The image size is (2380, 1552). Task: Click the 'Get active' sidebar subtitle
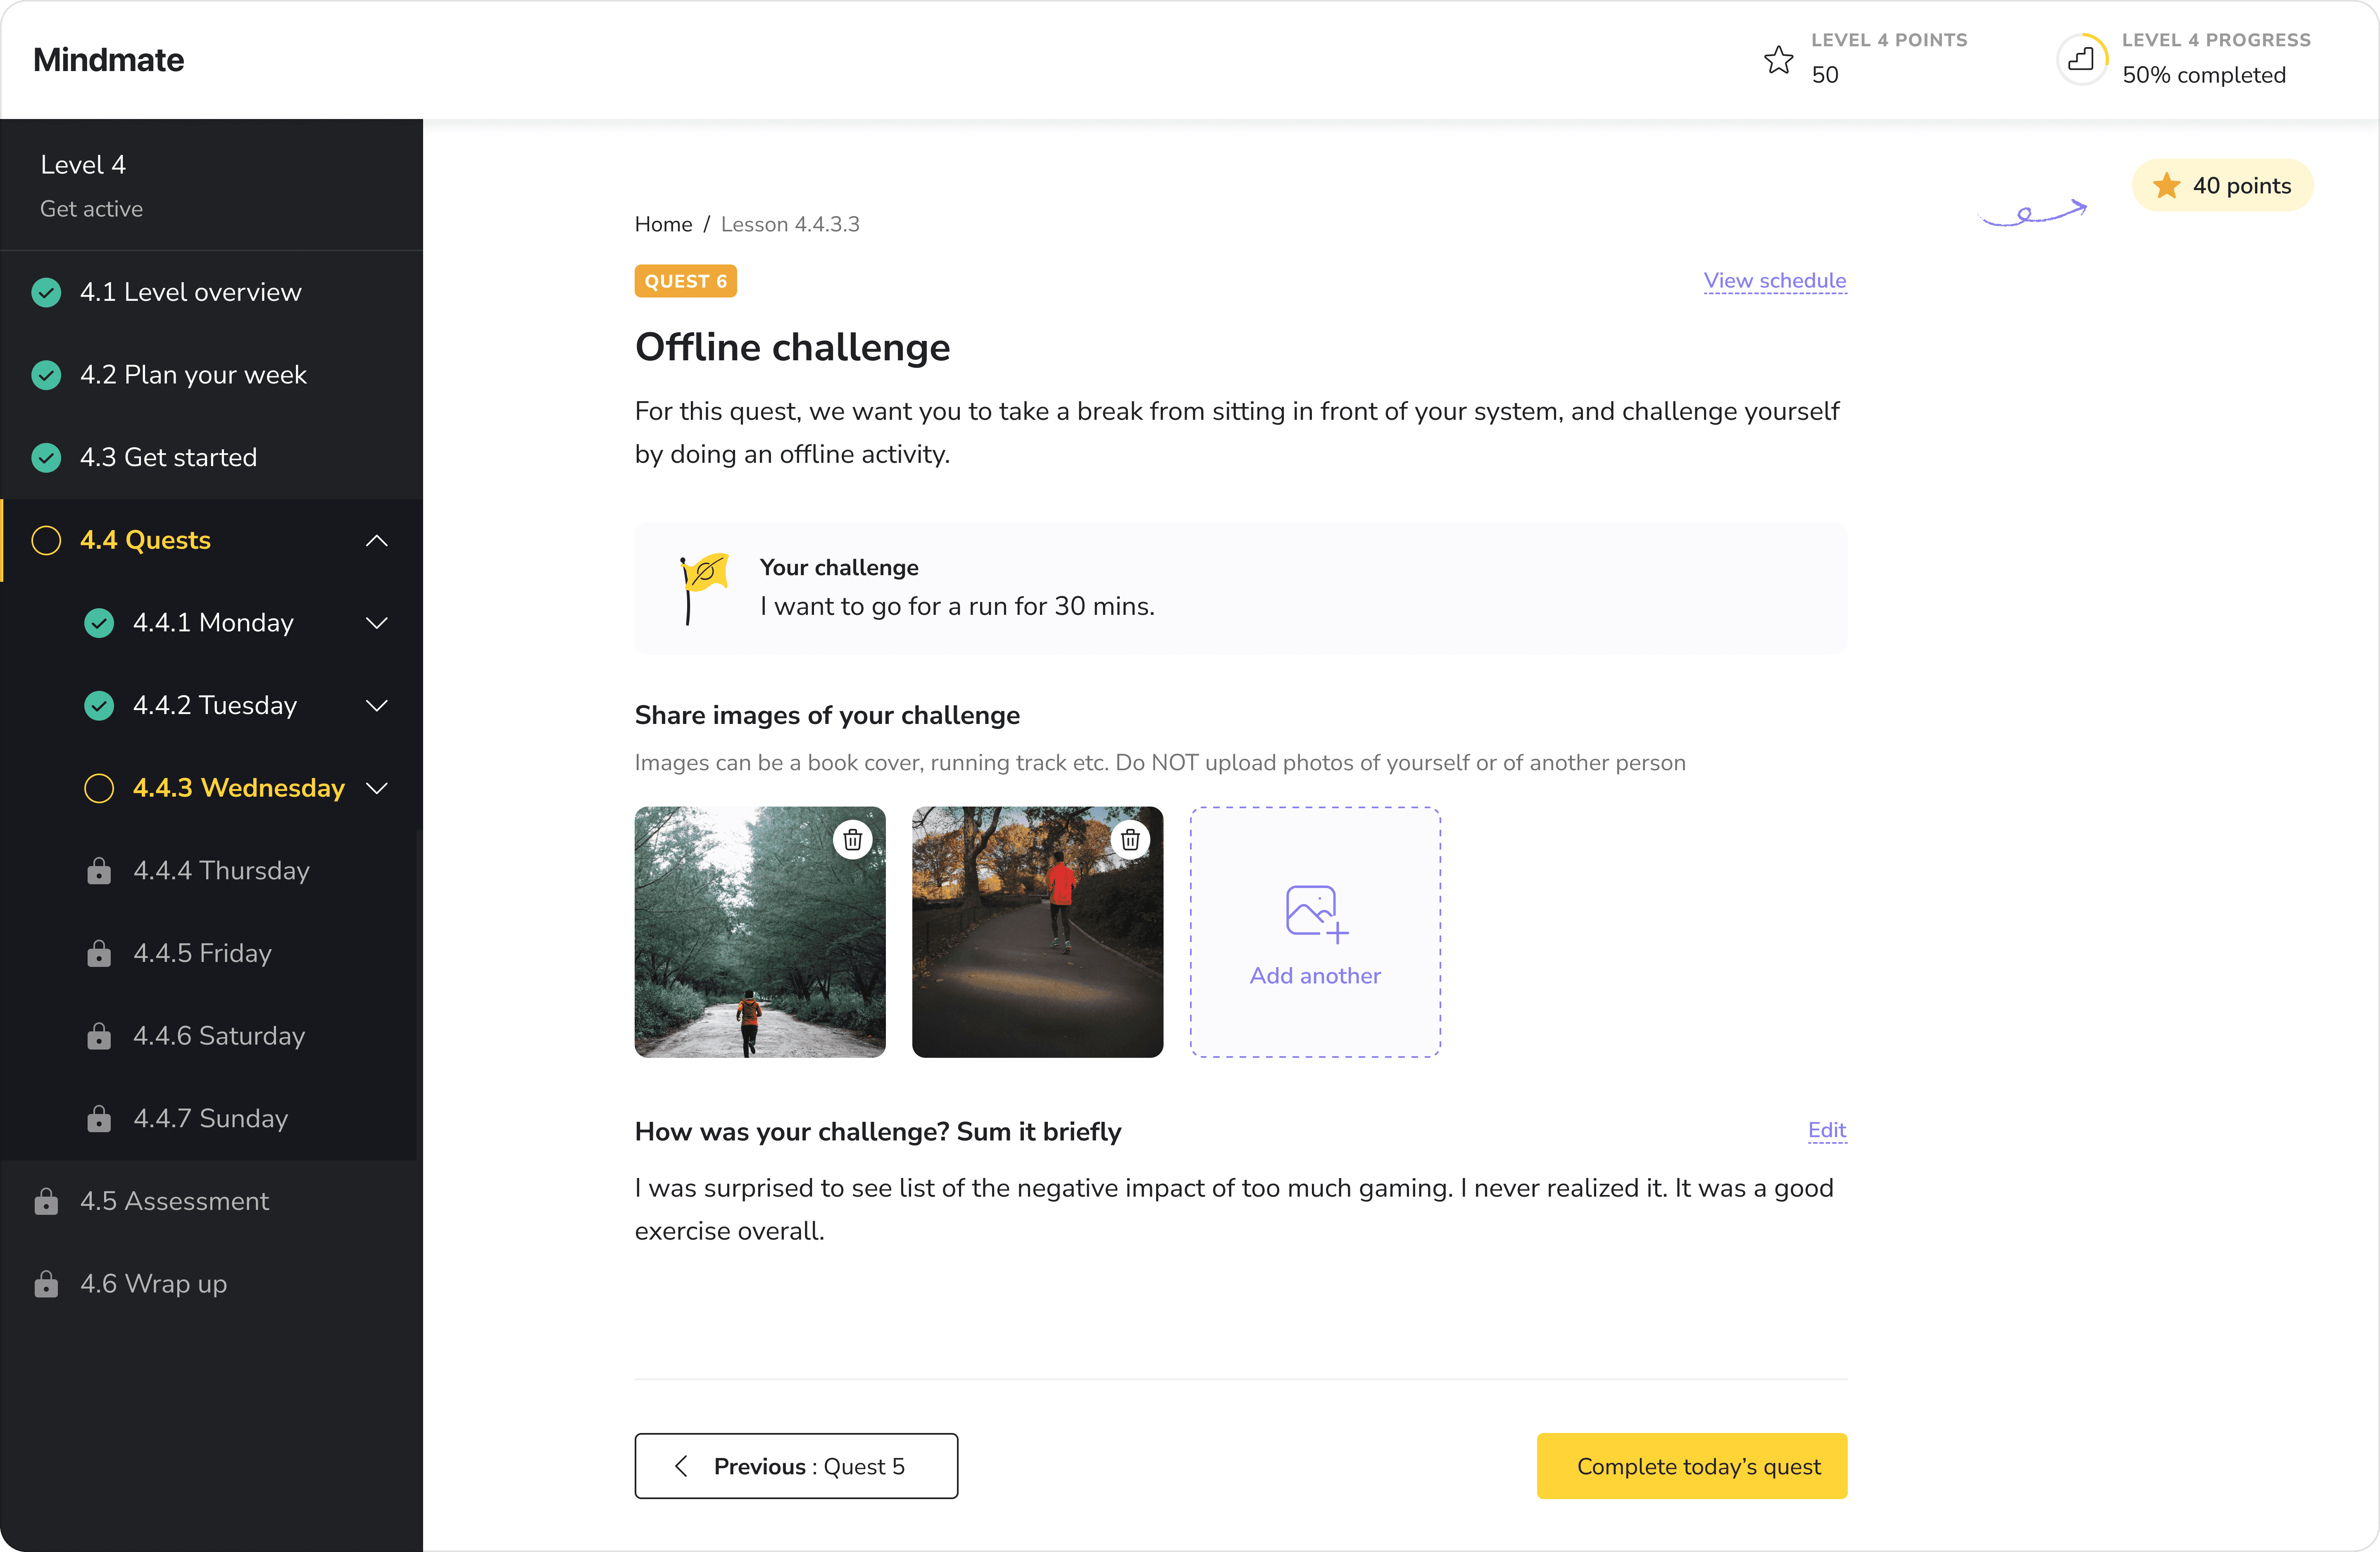click(x=91, y=209)
